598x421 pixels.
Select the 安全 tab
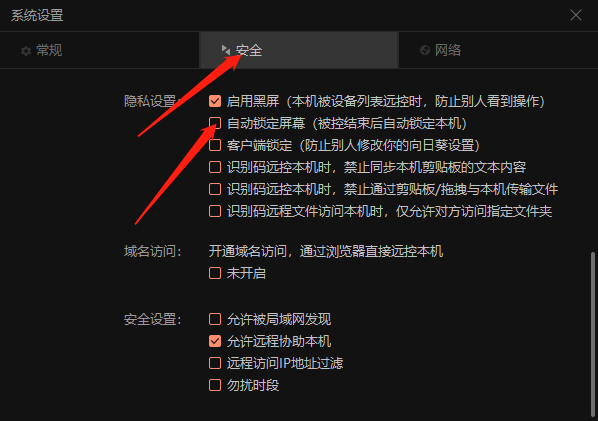coord(299,50)
